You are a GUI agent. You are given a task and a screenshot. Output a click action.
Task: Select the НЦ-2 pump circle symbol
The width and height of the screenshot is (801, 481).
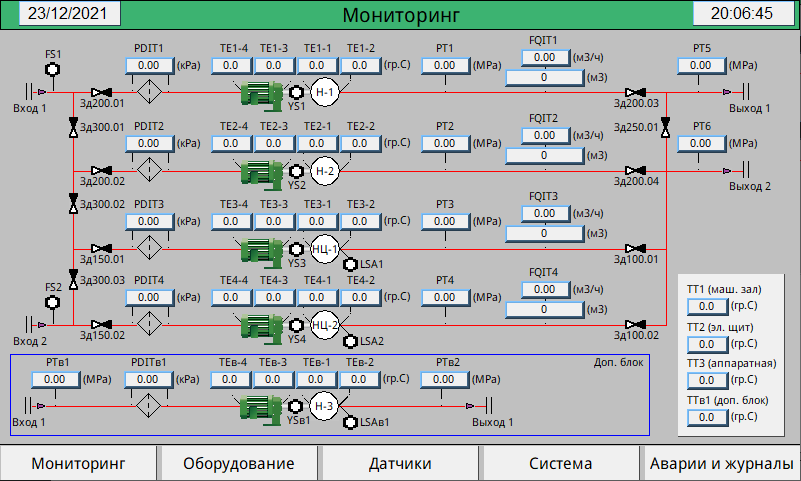[x=324, y=325]
